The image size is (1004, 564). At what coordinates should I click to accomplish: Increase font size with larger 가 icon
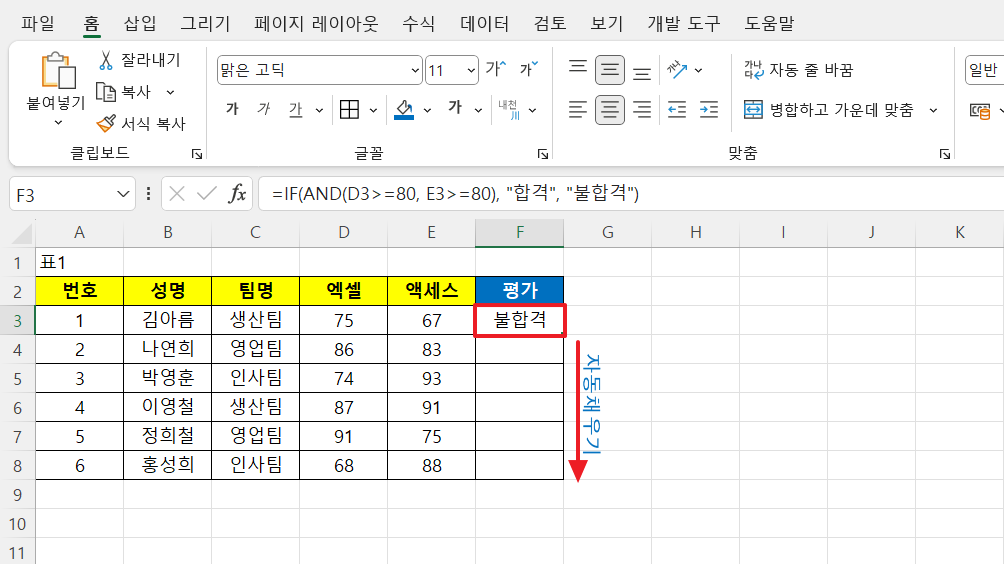tap(496, 68)
